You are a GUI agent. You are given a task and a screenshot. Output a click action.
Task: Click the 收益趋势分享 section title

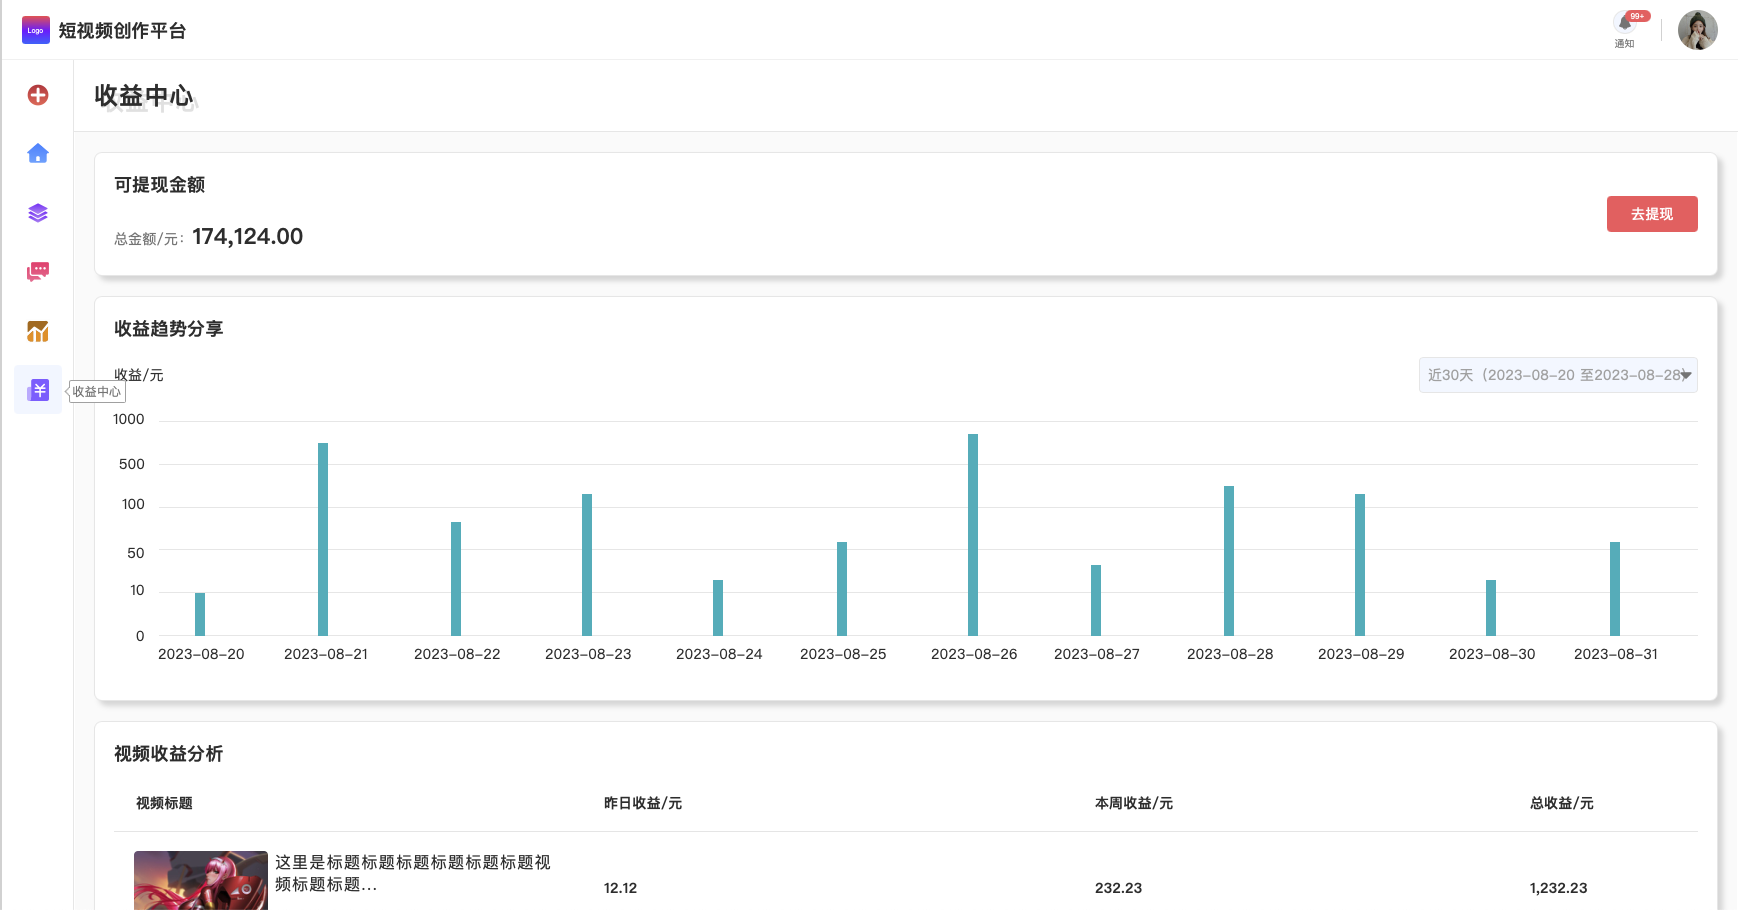(x=169, y=329)
